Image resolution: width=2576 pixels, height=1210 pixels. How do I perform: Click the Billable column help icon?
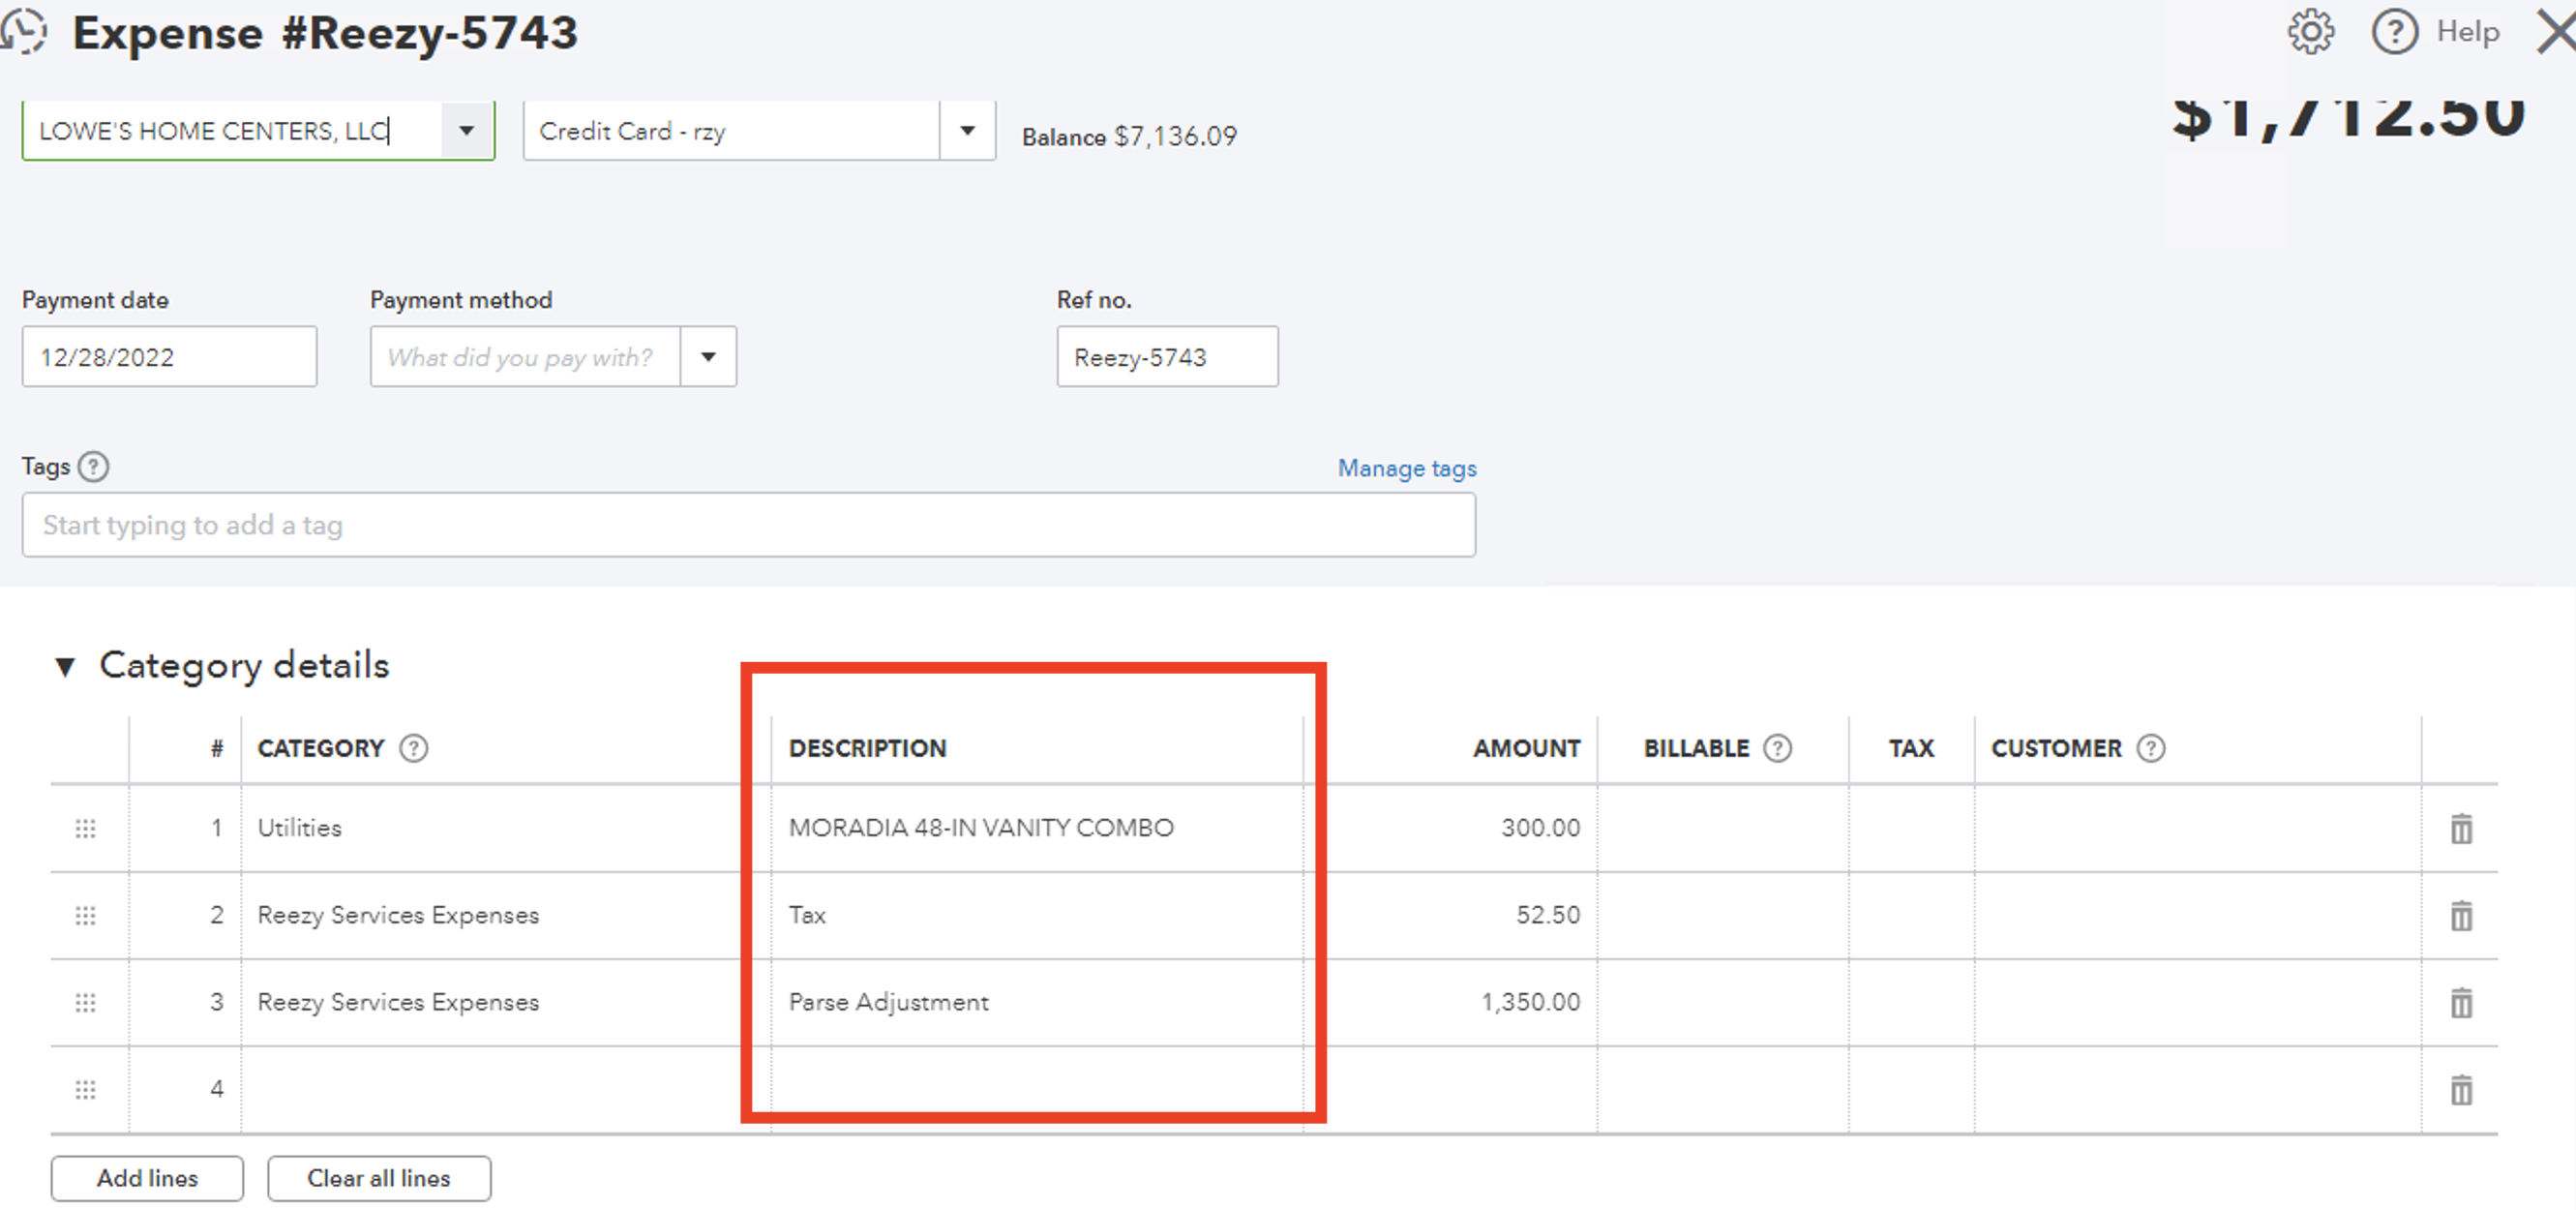1777,747
